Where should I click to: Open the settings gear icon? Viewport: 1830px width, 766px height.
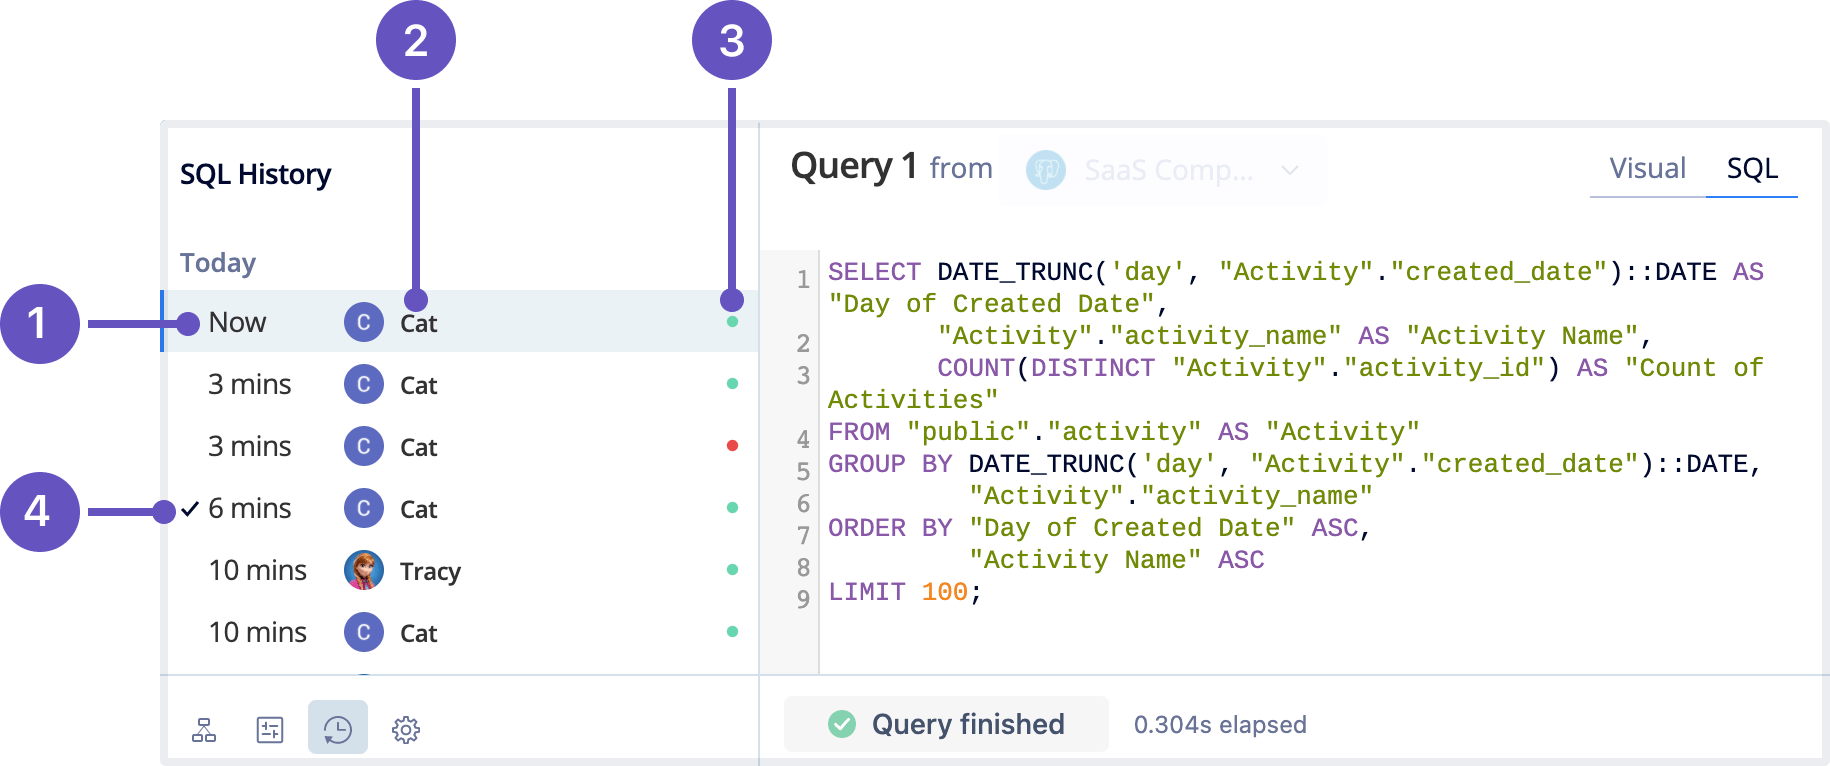click(x=406, y=730)
